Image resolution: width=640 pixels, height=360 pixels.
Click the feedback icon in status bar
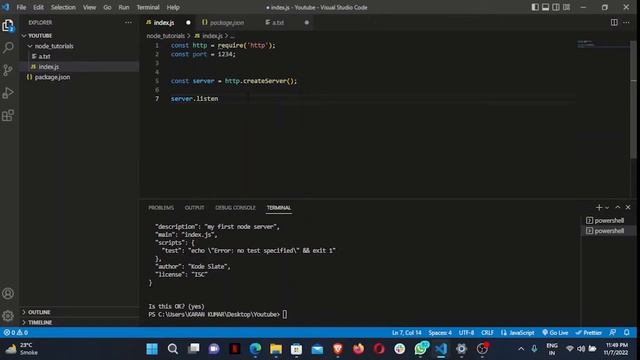pos(613,333)
